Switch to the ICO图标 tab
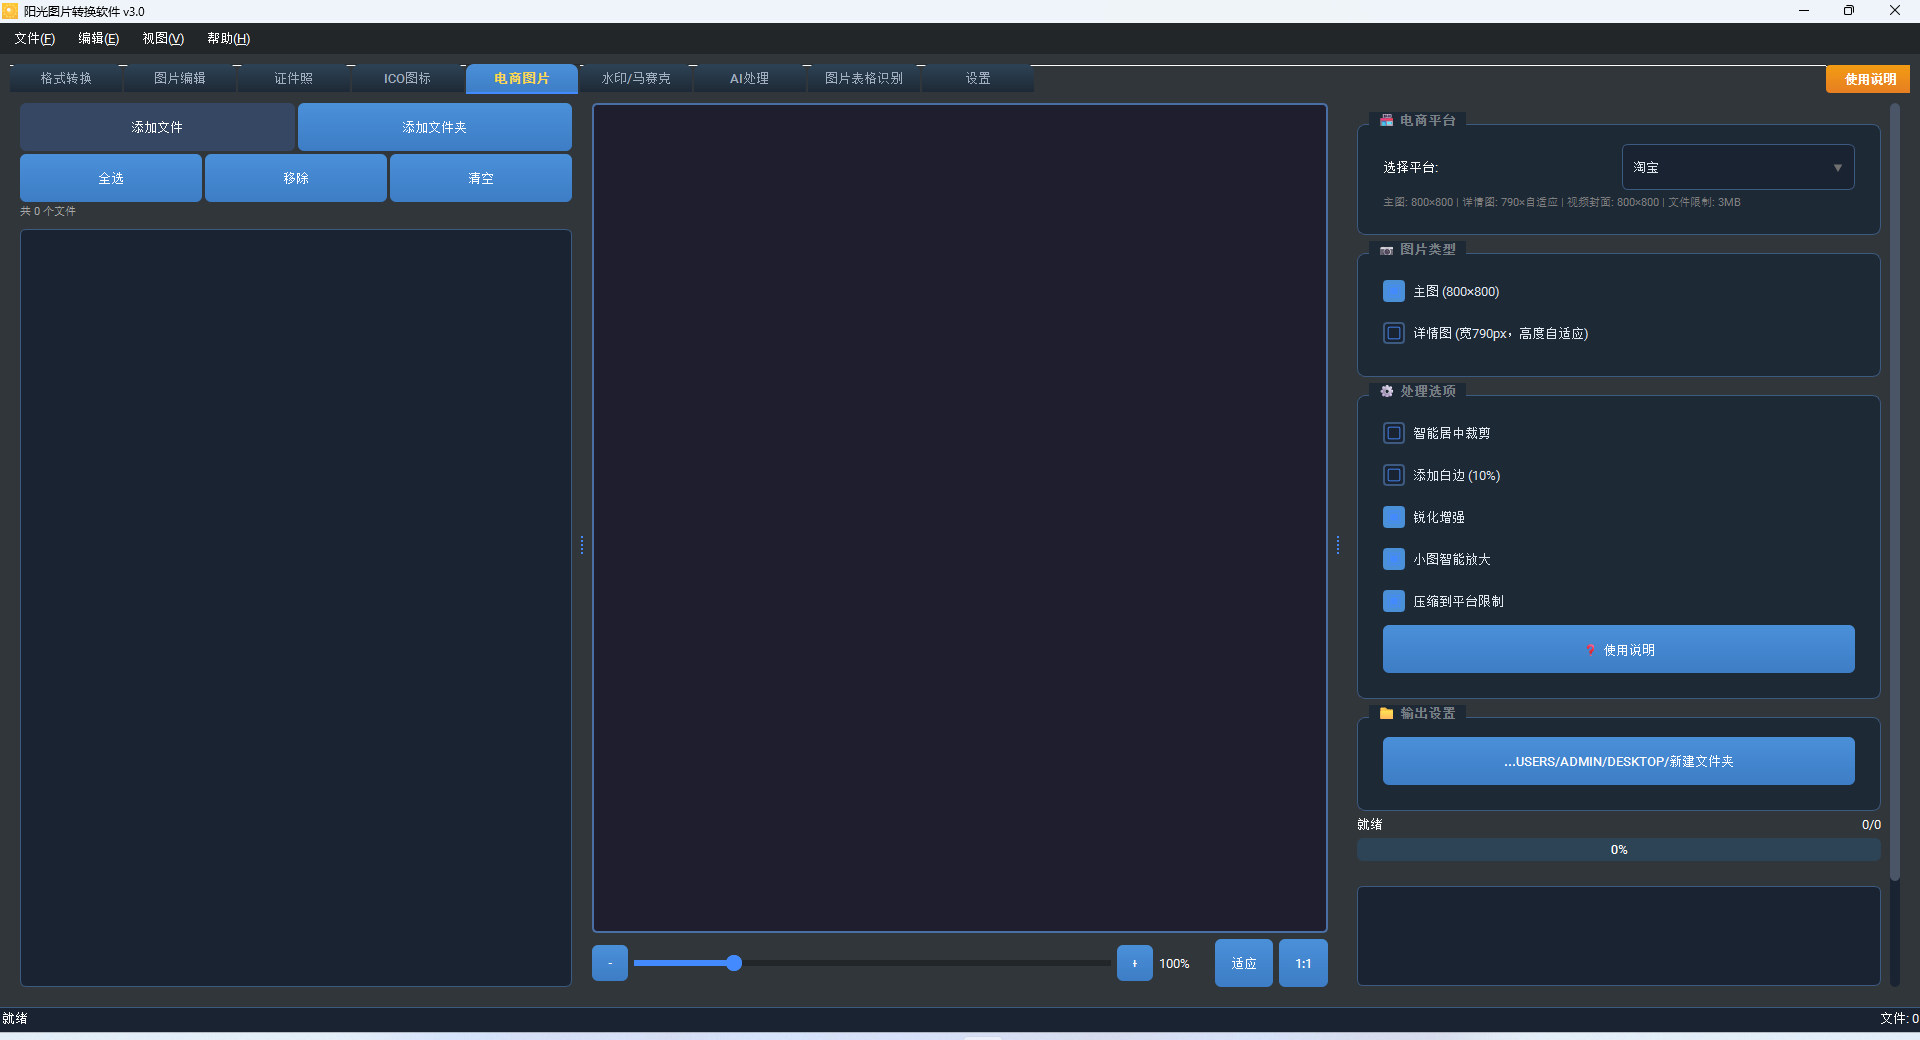This screenshot has height=1040, width=1920. click(407, 78)
